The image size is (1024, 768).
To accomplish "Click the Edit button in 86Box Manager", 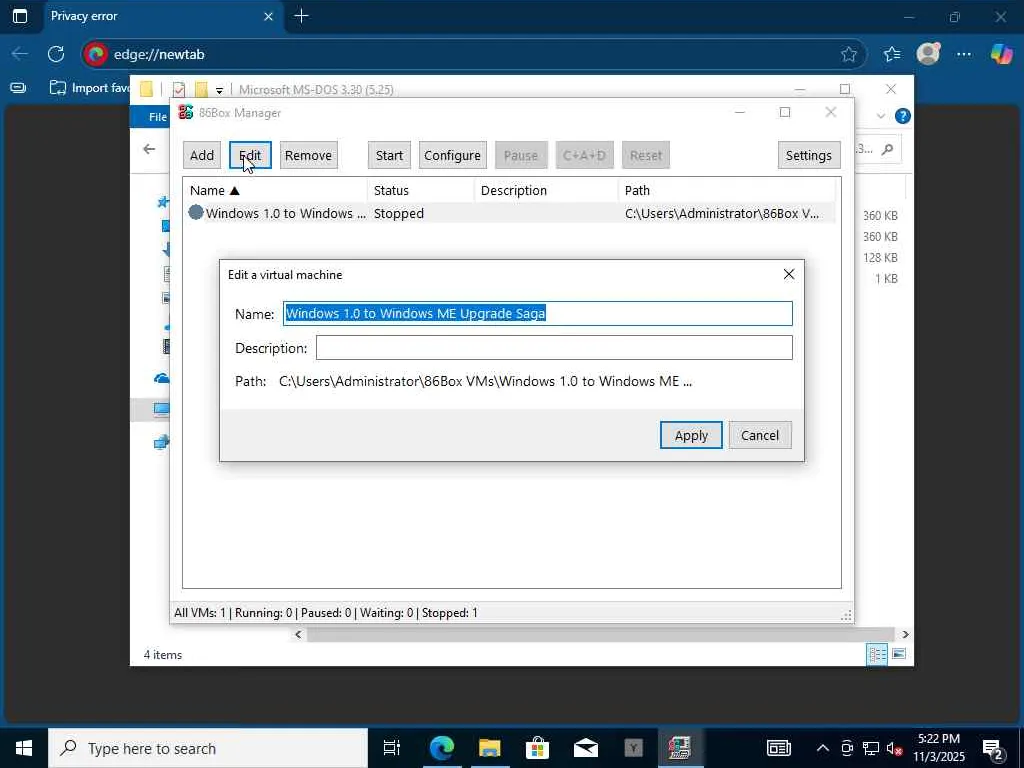I will click(250, 155).
